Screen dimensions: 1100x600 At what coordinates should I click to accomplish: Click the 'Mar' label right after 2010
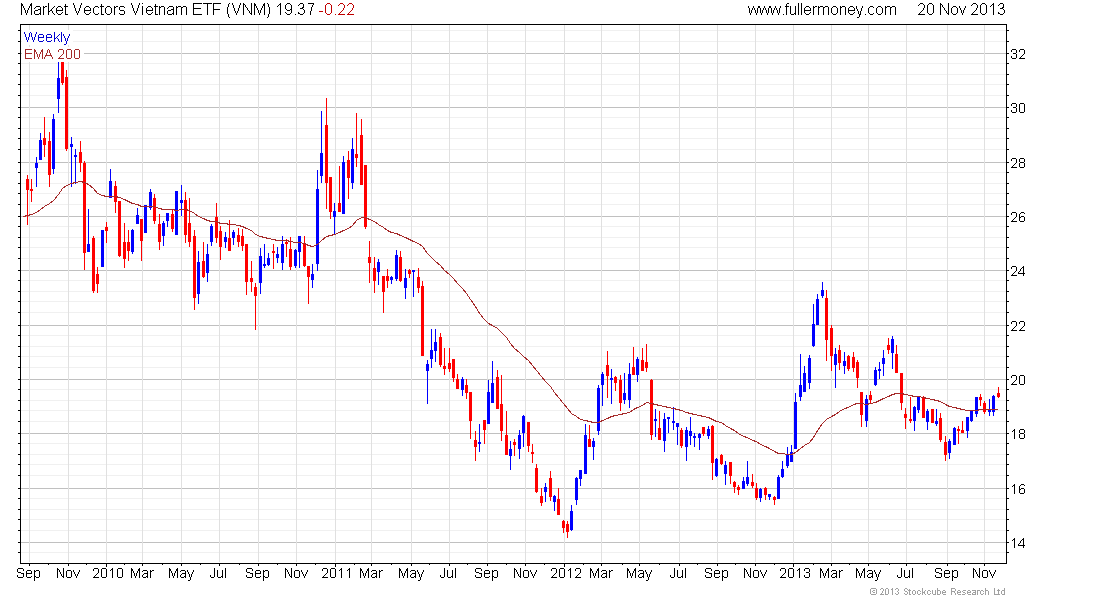click(142, 573)
